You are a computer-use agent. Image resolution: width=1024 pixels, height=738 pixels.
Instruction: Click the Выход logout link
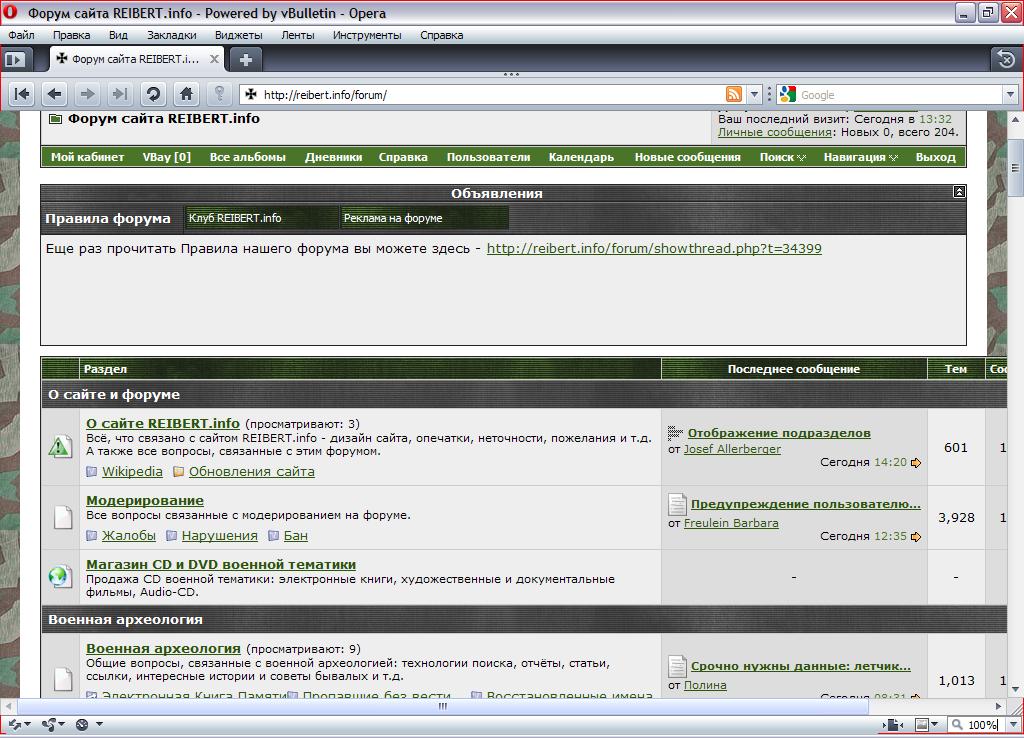[936, 157]
